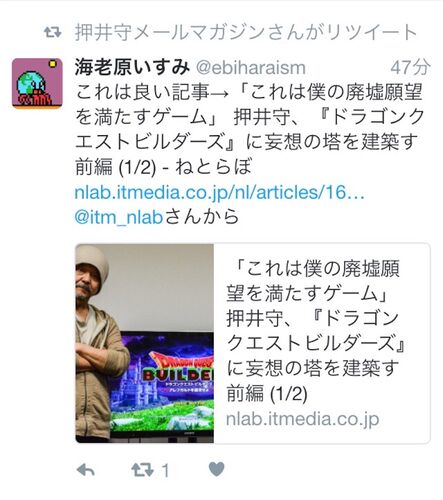
Task: Click the reply arrow icon
Action: (x=86, y=470)
